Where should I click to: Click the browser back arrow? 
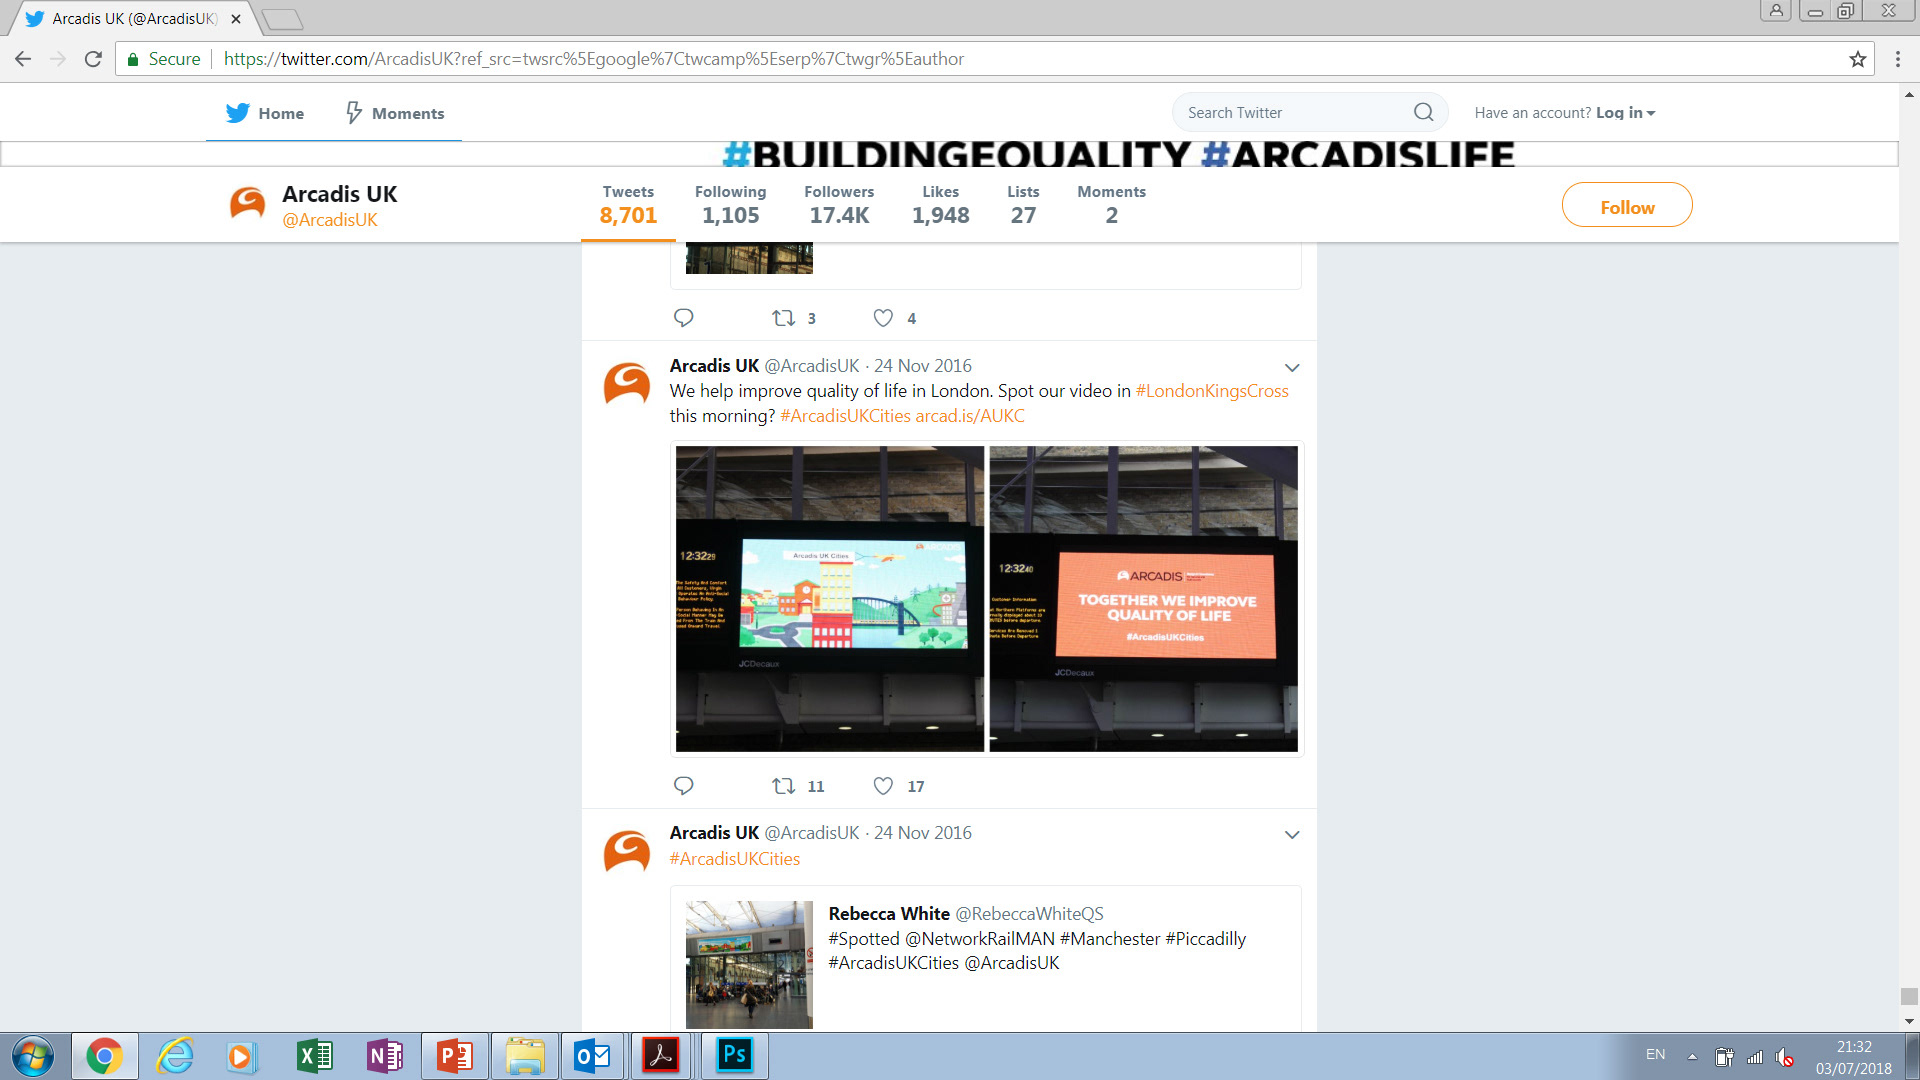pos(23,59)
